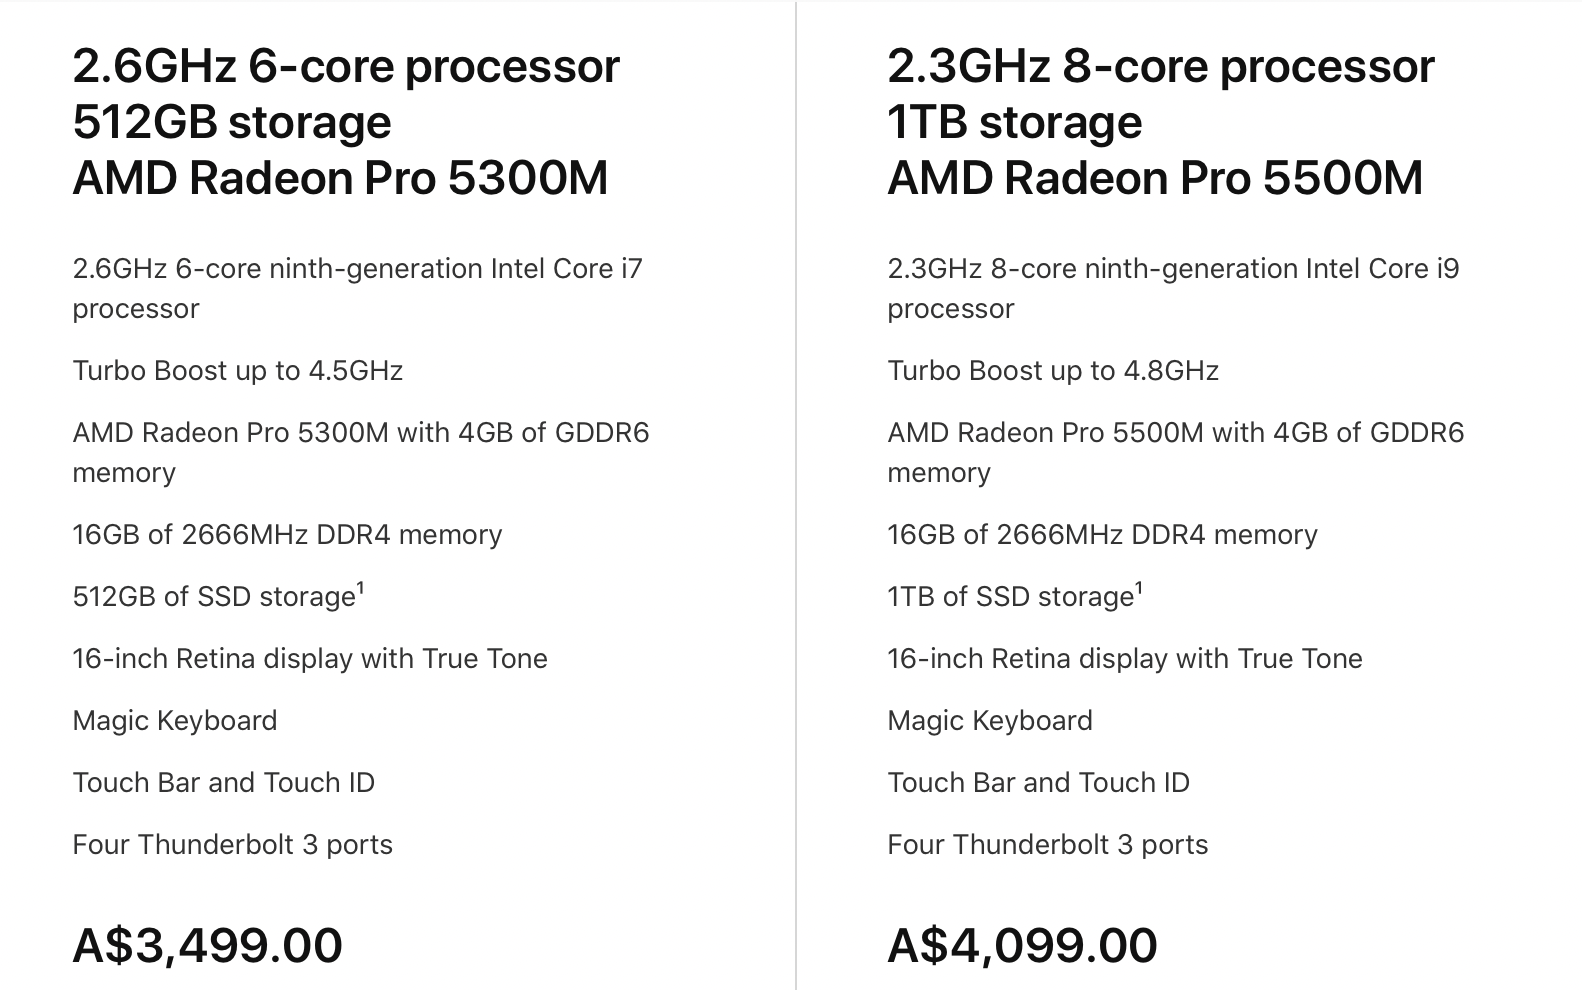Click the A$3,499.00 price
The image size is (1582, 990).
[207, 945]
